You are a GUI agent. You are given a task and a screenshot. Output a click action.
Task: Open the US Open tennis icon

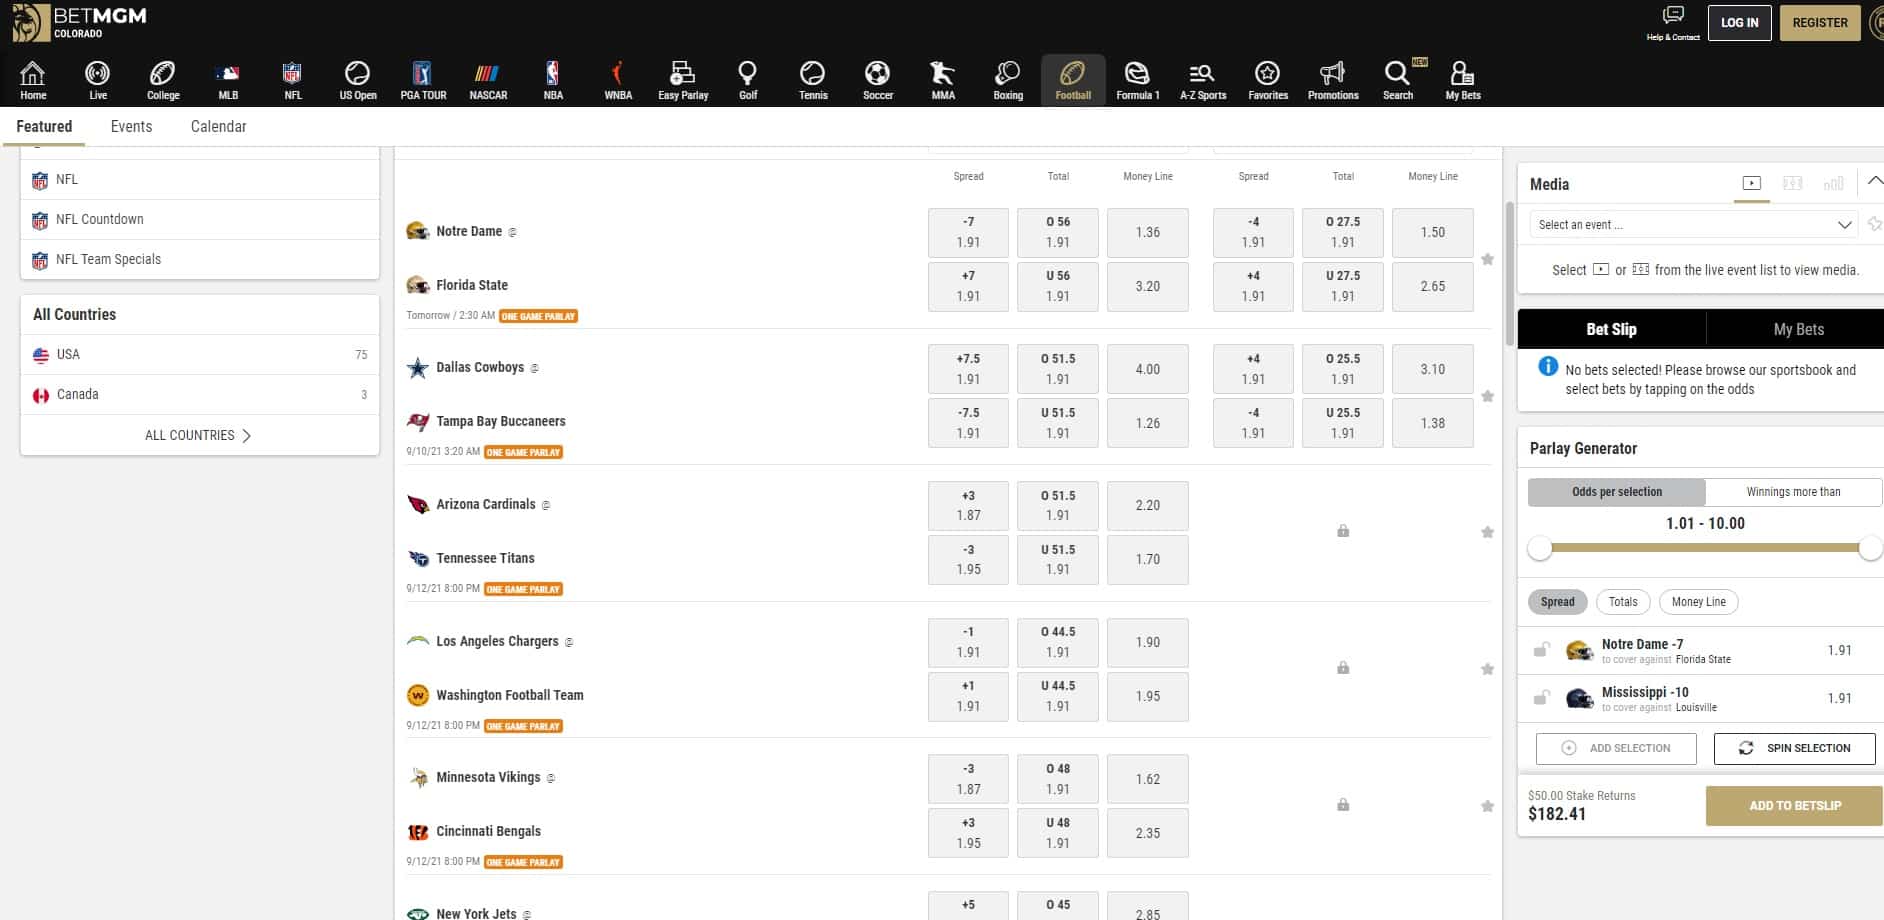(x=358, y=80)
